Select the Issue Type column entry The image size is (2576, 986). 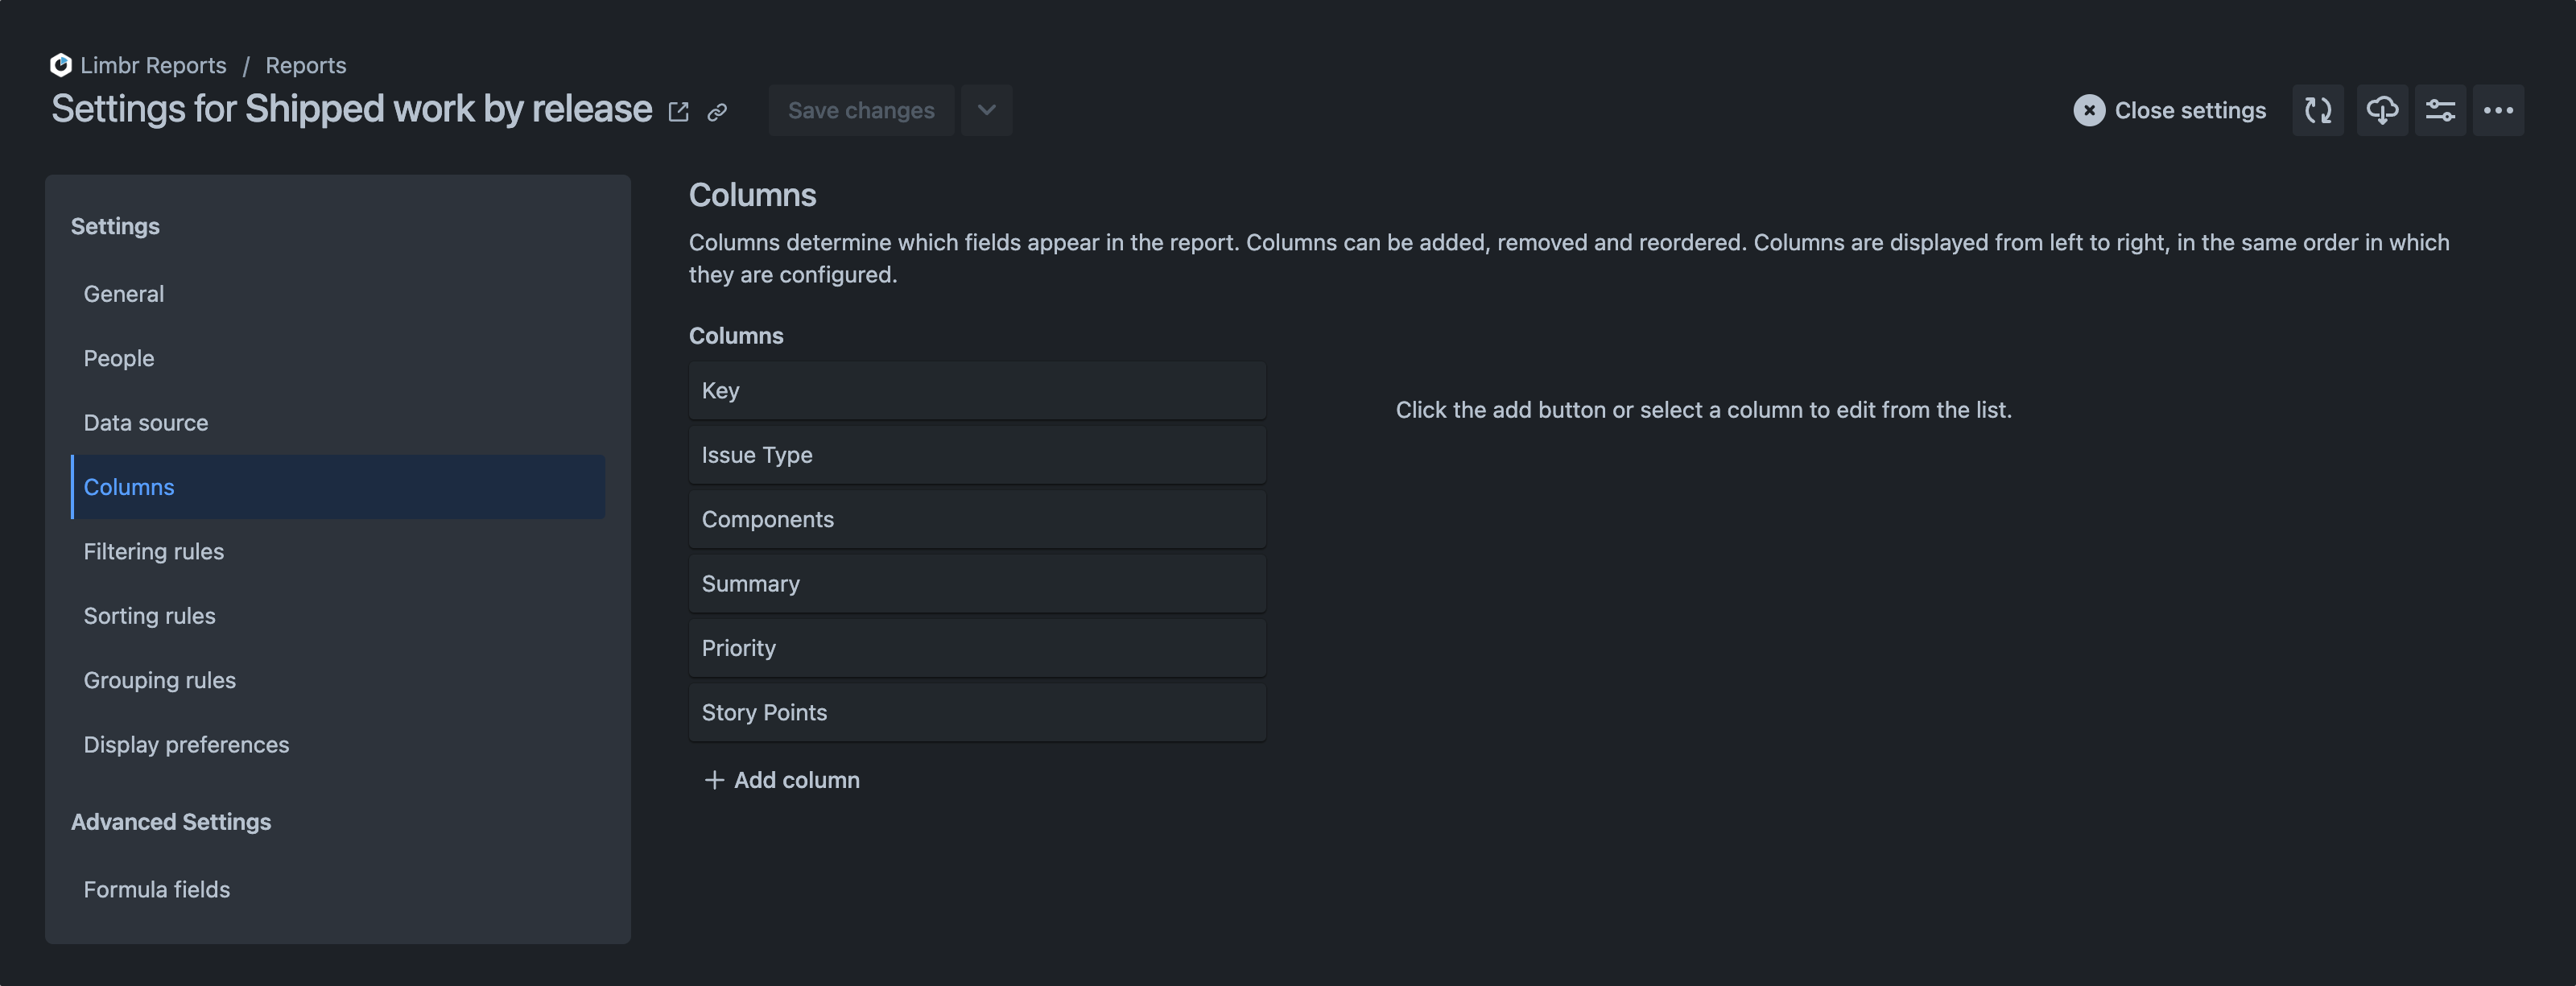tap(977, 454)
